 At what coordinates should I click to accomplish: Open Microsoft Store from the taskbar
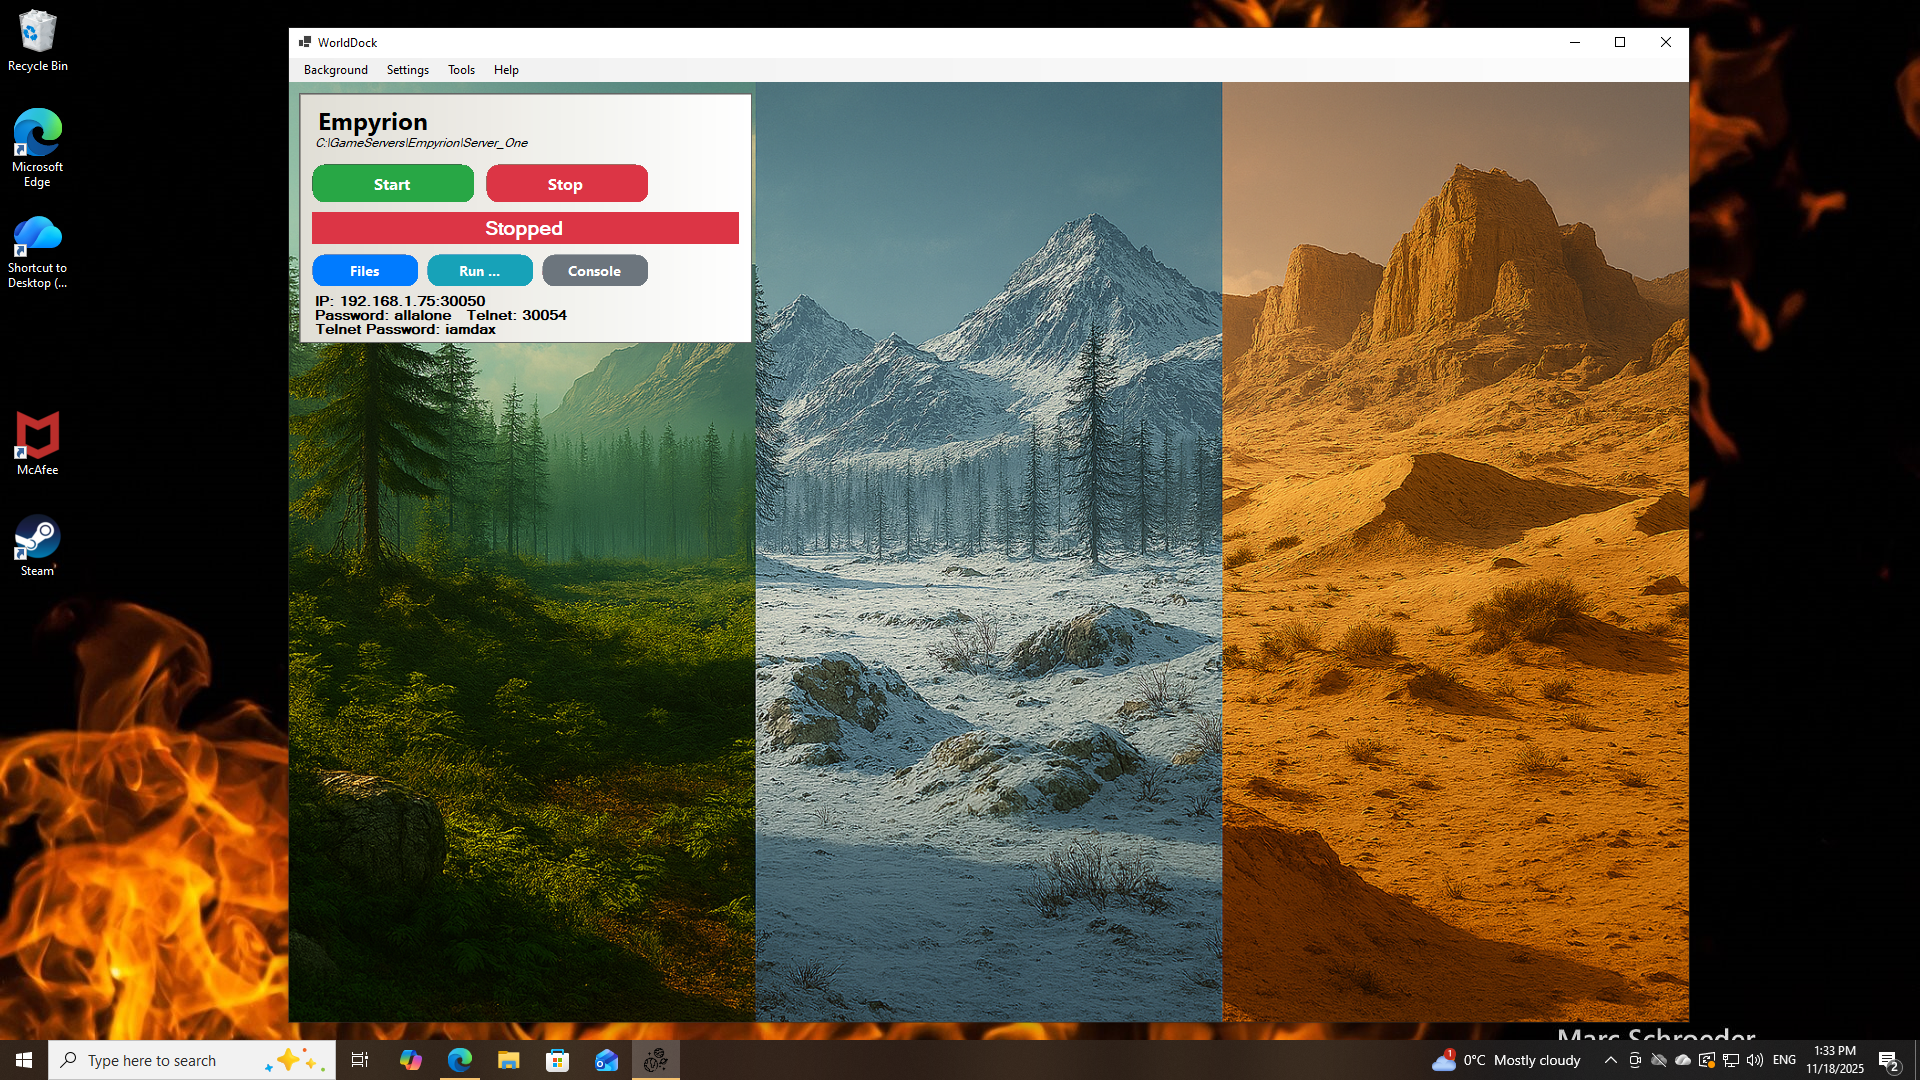[558, 1059]
